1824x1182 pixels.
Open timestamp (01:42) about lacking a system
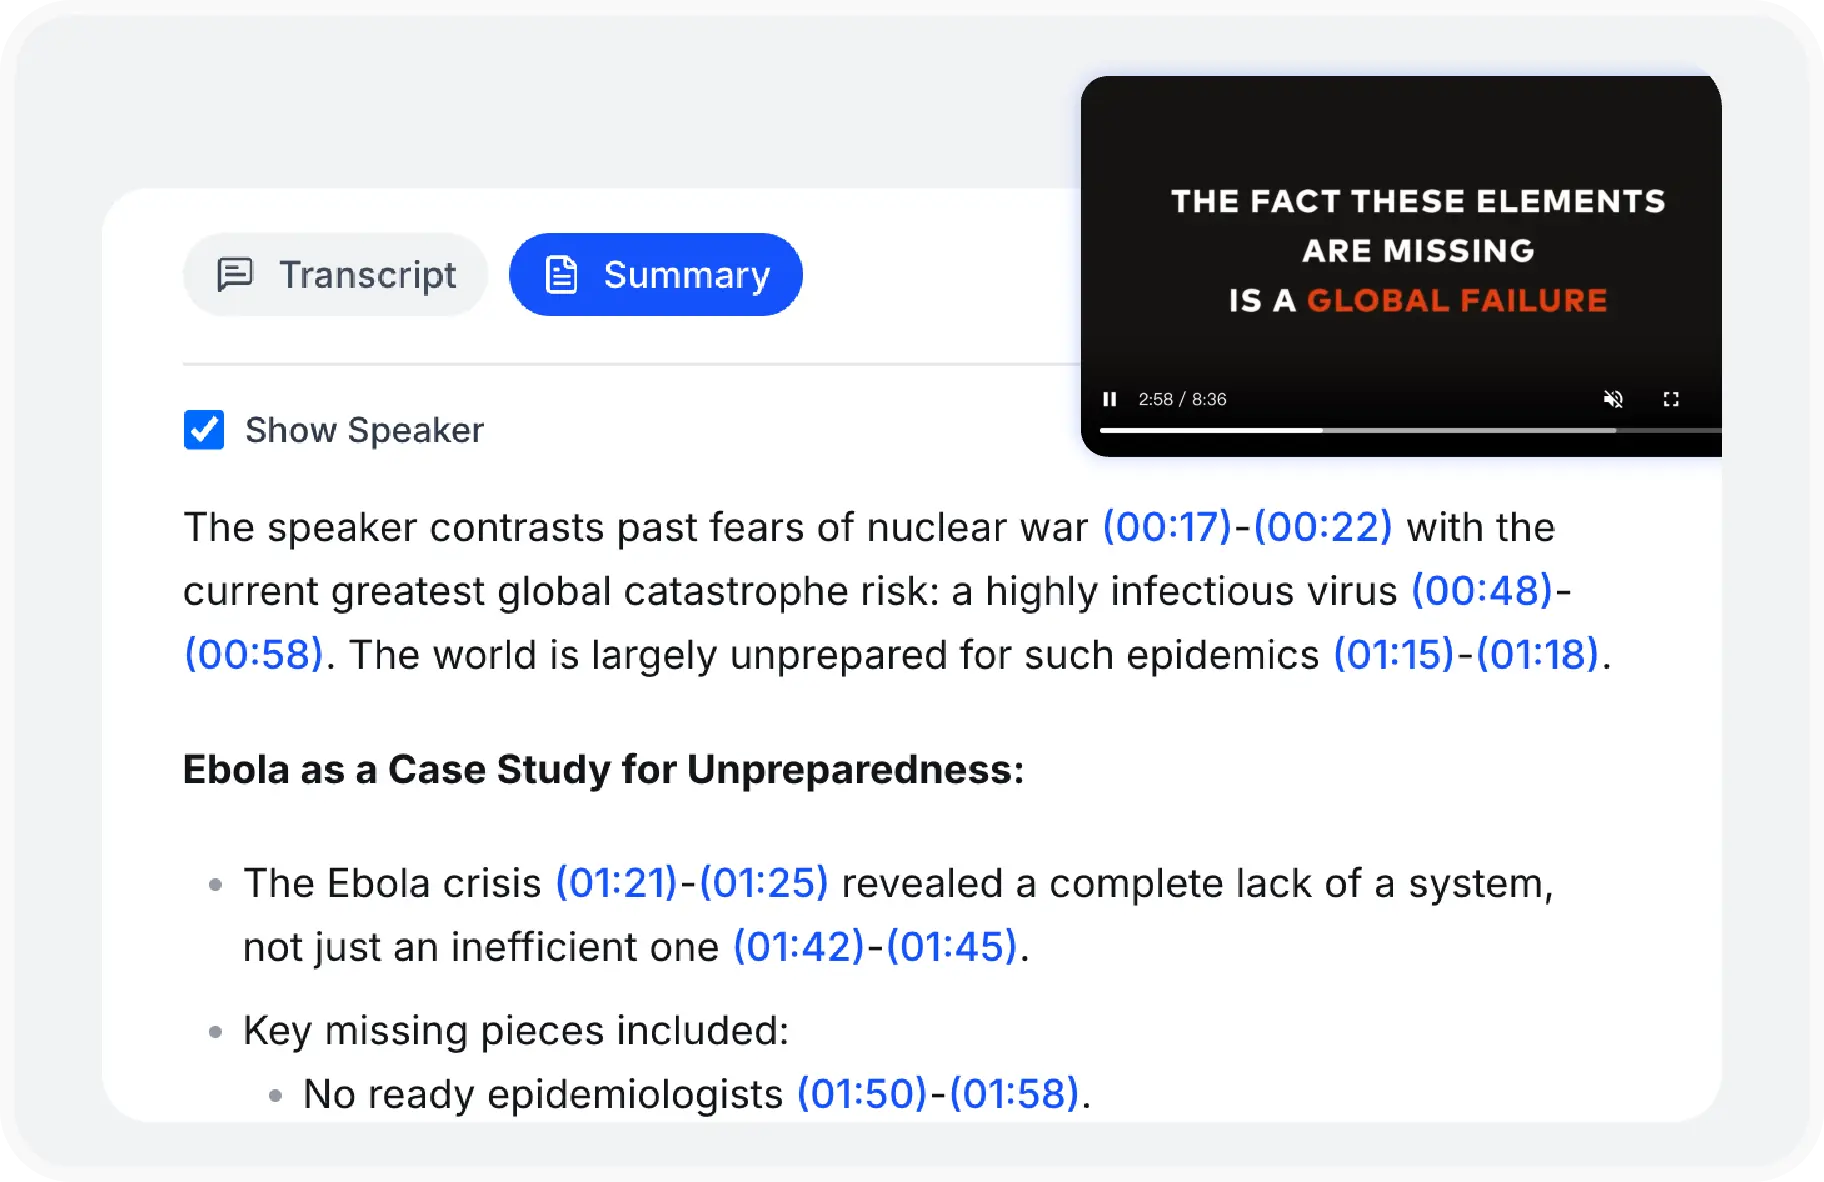[x=798, y=947]
